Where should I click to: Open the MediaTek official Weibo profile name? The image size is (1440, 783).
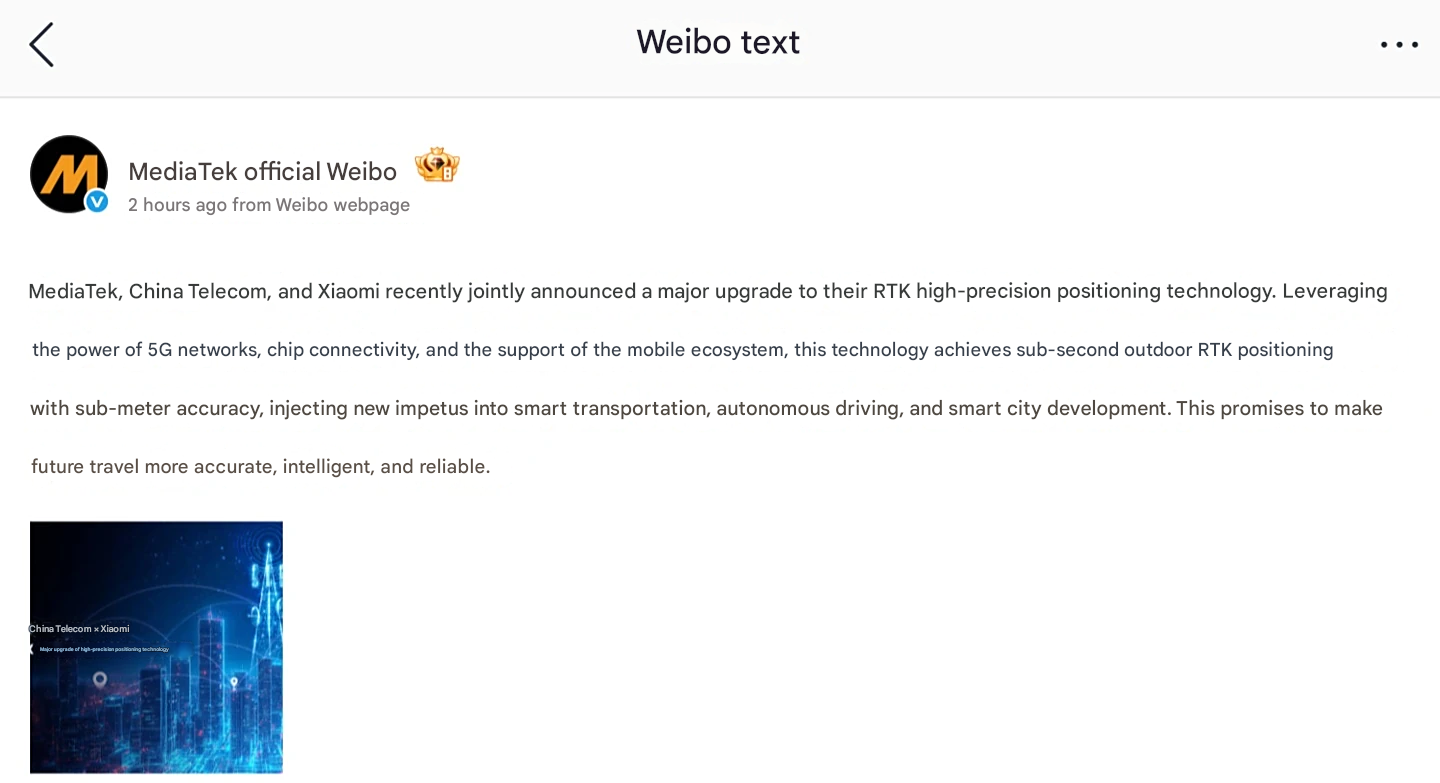pyautogui.click(x=262, y=172)
